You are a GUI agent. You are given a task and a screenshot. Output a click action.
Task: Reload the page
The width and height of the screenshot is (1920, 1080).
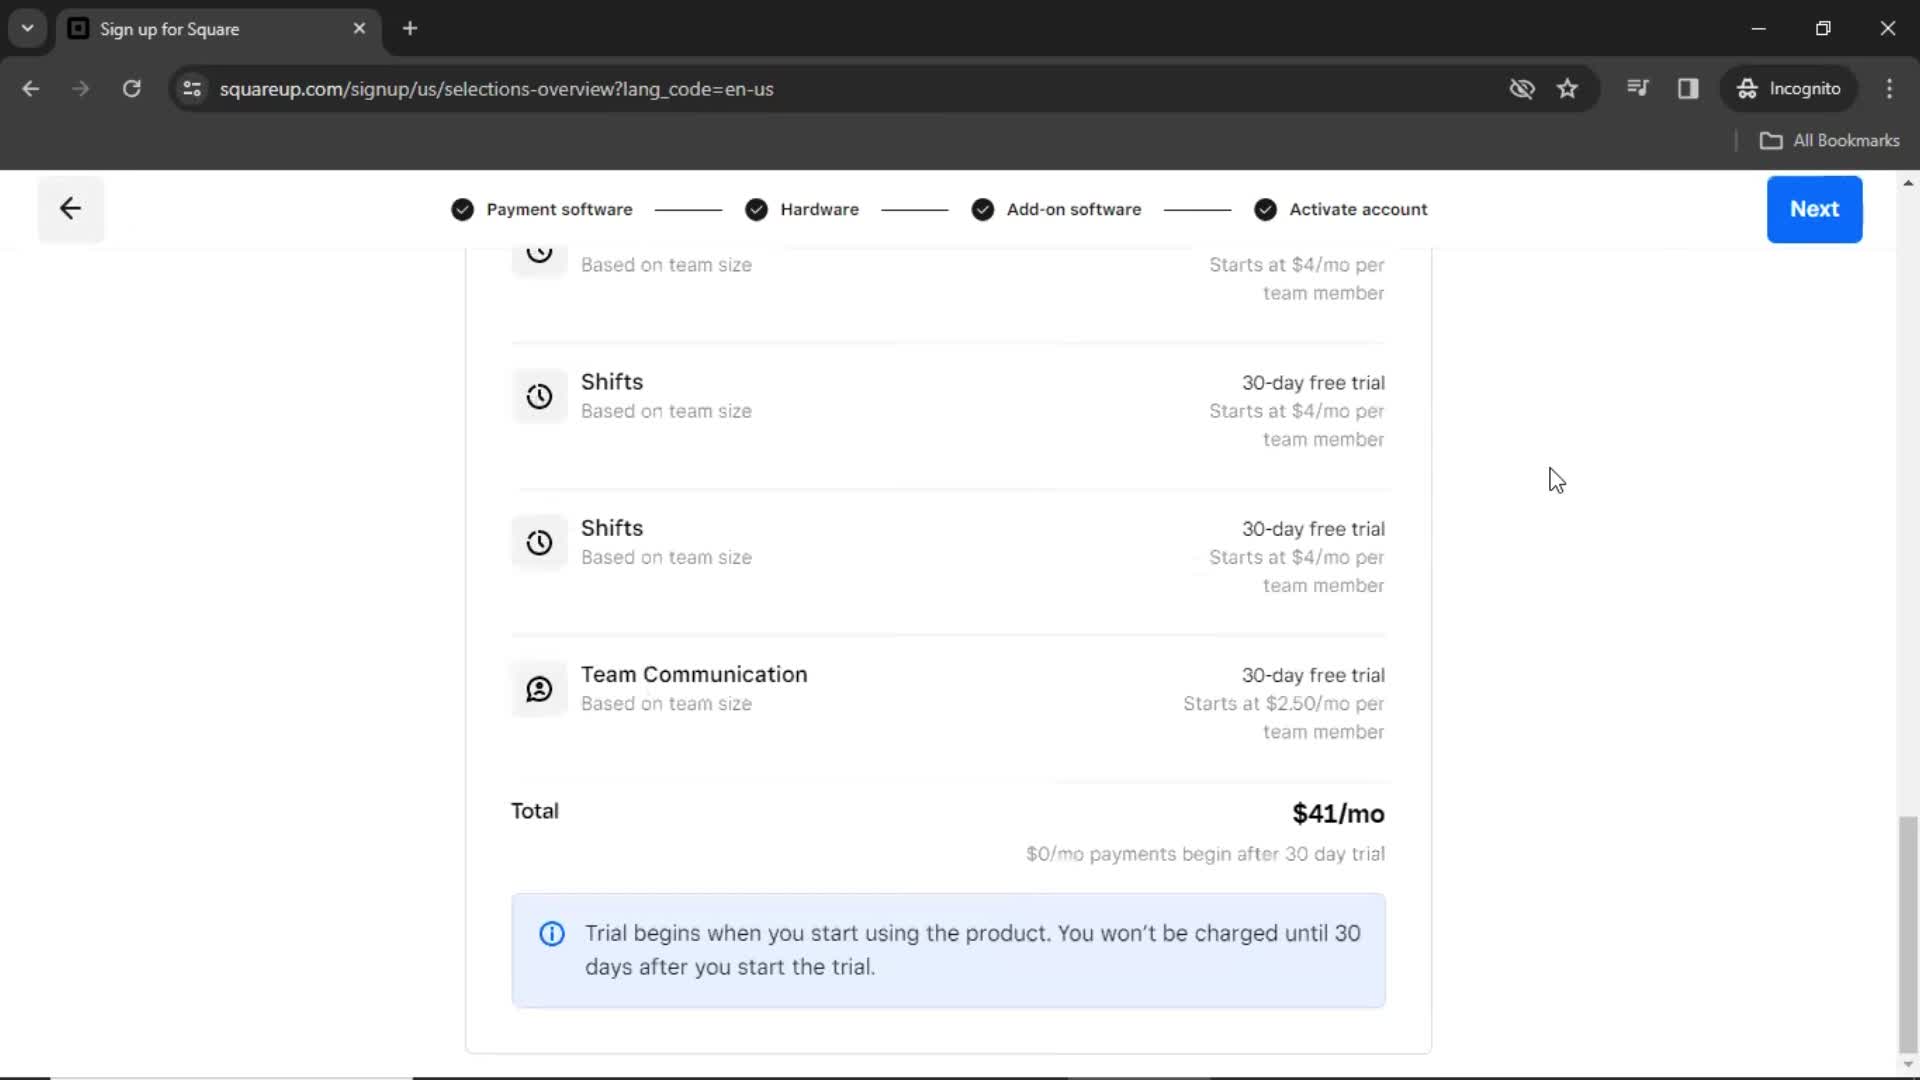[131, 89]
